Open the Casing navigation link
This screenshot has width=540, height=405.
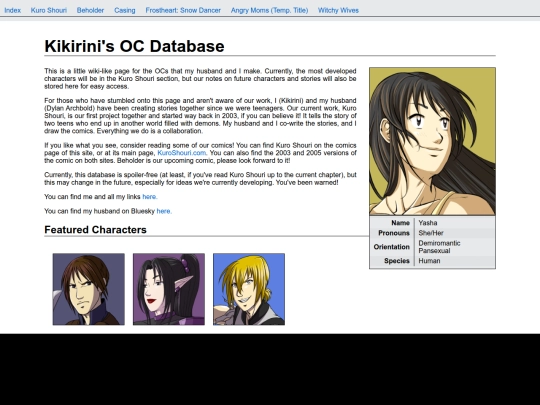(125, 10)
